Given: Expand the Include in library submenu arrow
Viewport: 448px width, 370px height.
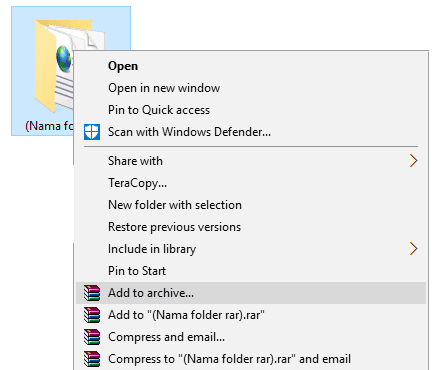Looking at the screenshot, I should point(414,249).
